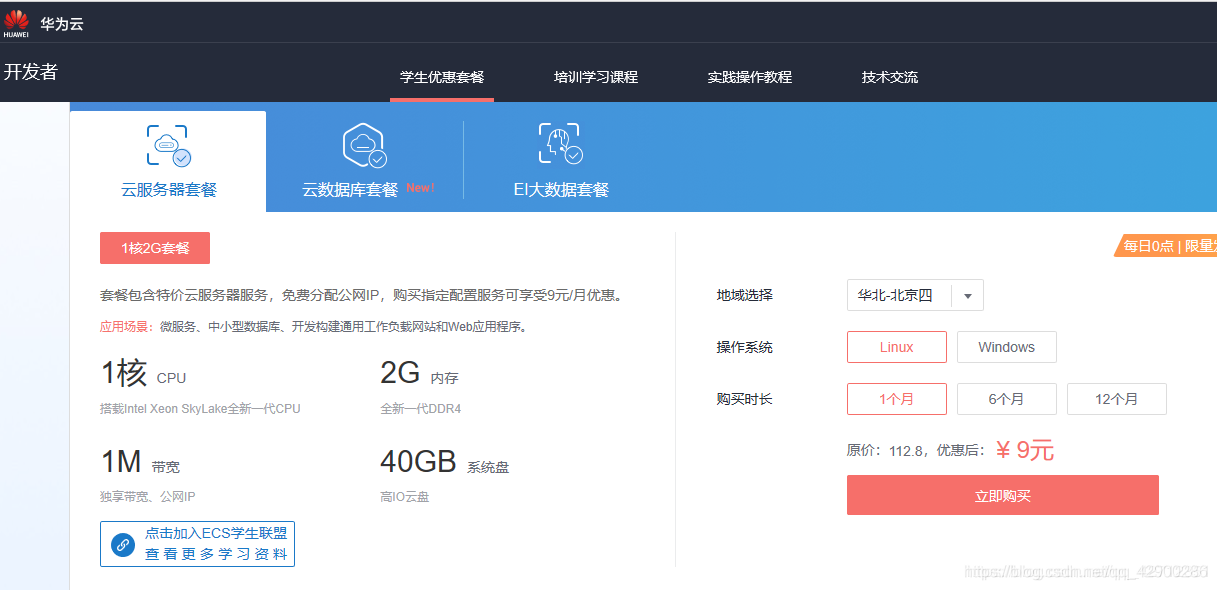The height and width of the screenshot is (590, 1217).
Task: Open the 培训学习课程 menu item
Action: (x=596, y=76)
